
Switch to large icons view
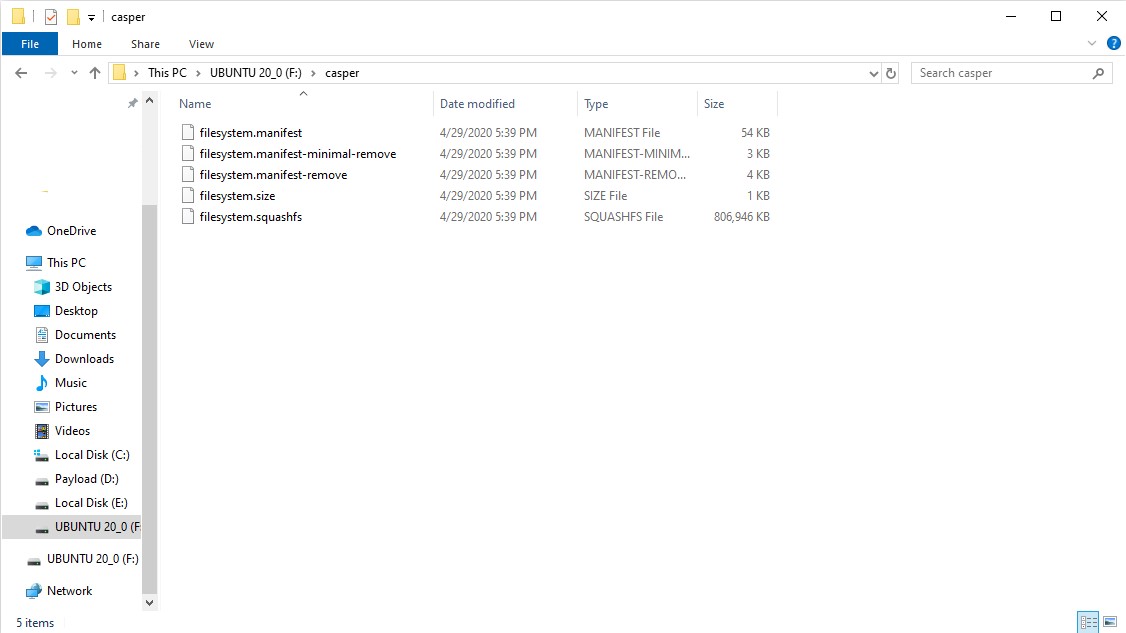pos(1109,622)
